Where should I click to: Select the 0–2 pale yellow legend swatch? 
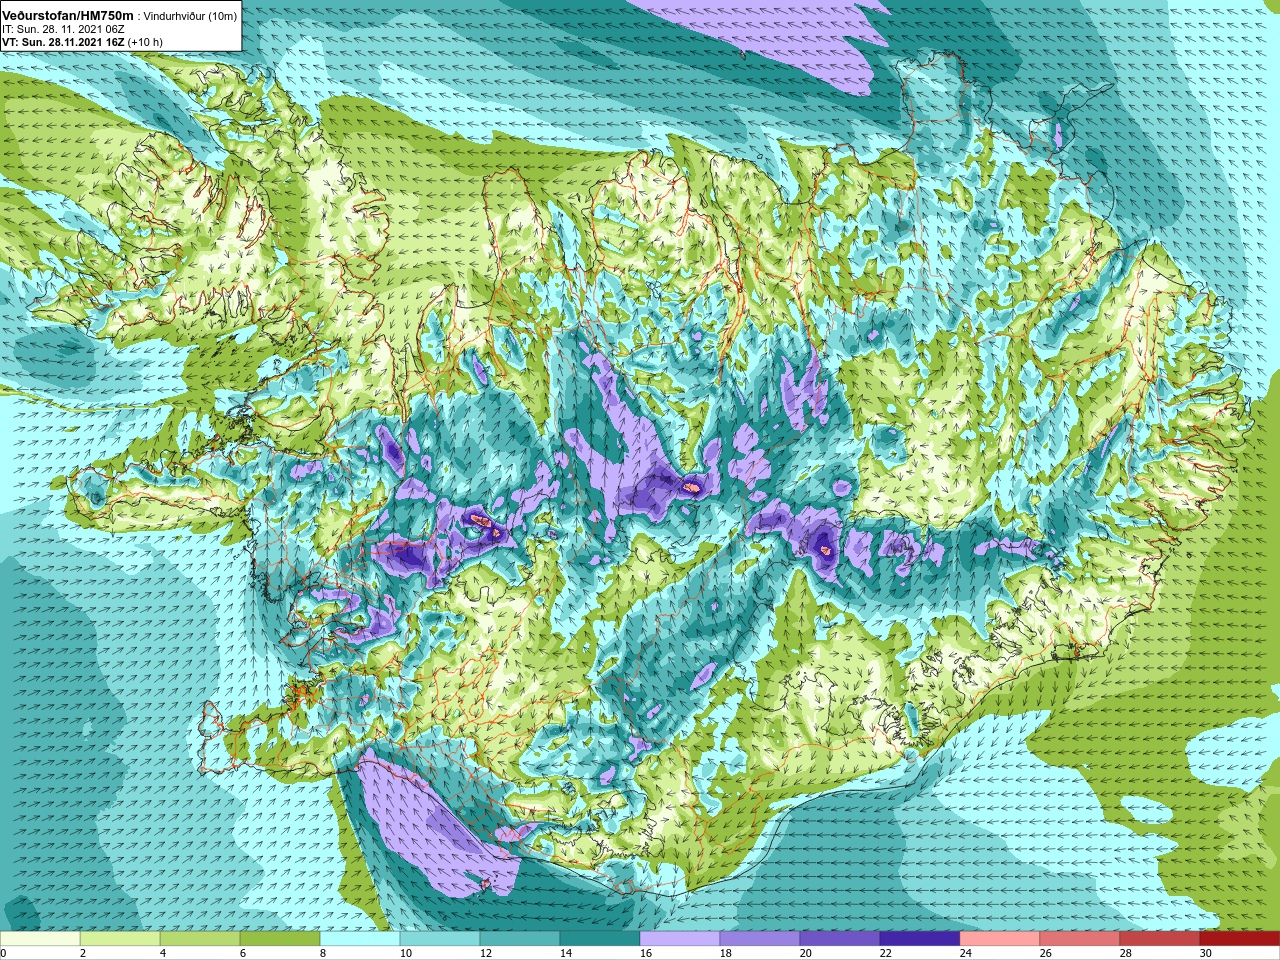40,939
